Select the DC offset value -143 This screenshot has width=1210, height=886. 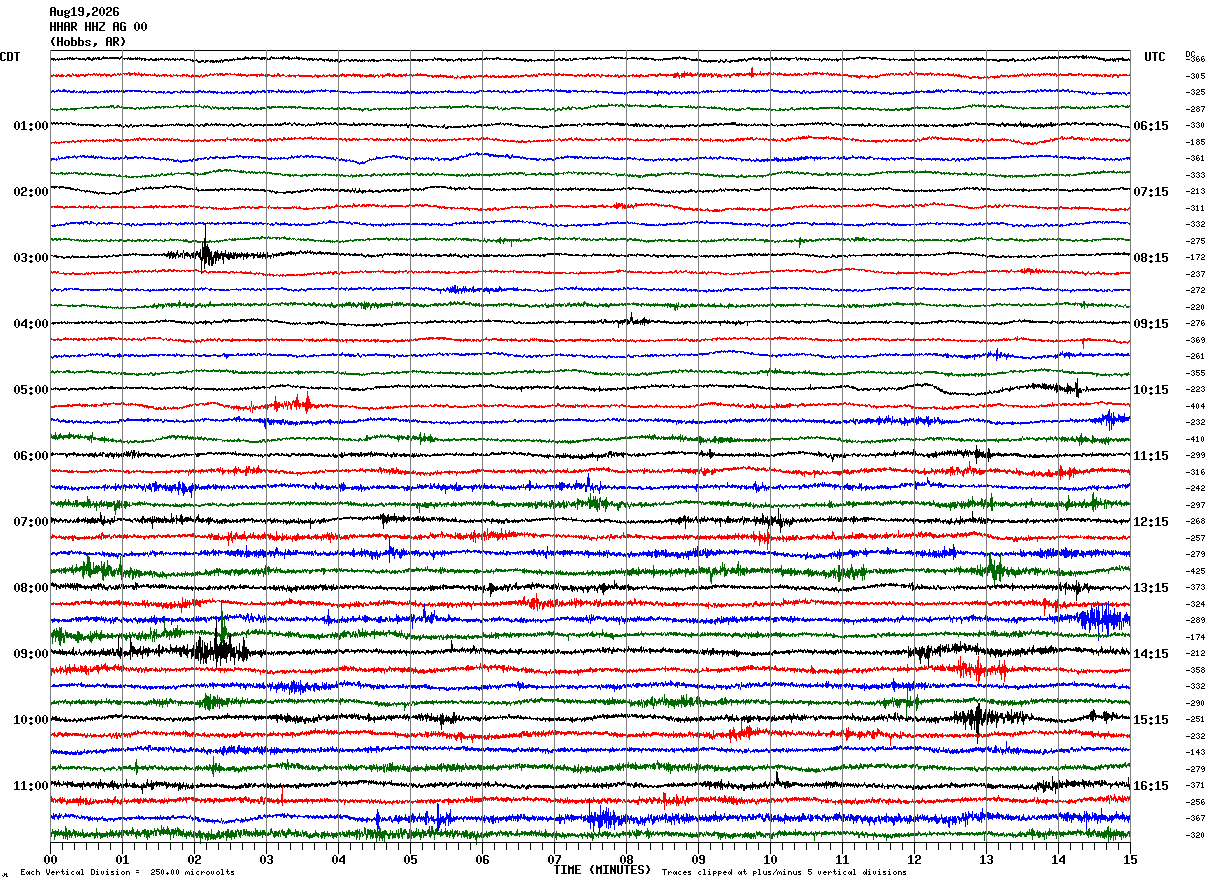[1195, 752]
